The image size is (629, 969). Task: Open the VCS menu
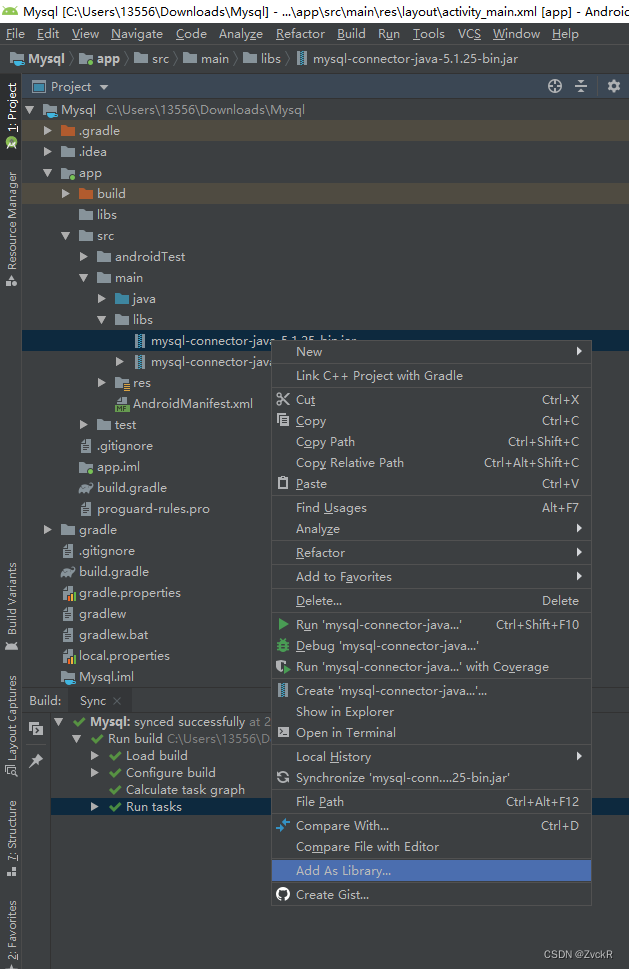(469, 34)
